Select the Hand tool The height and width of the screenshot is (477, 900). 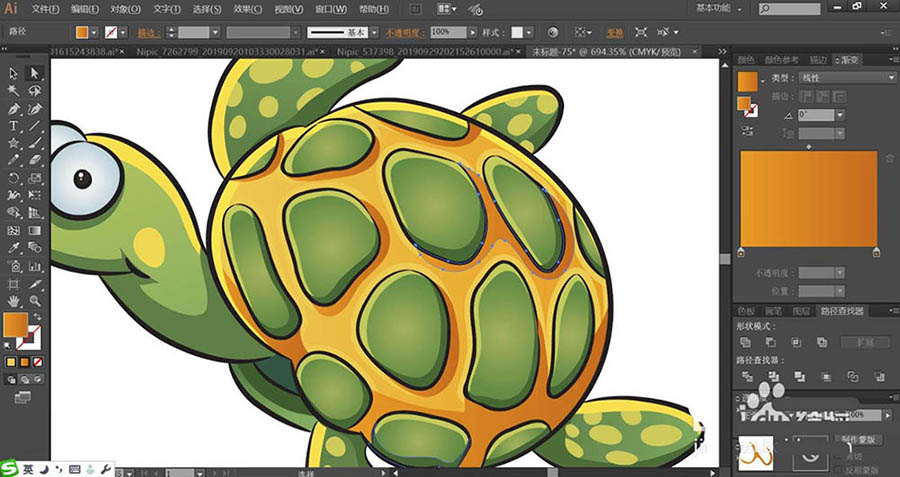tap(14, 300)
